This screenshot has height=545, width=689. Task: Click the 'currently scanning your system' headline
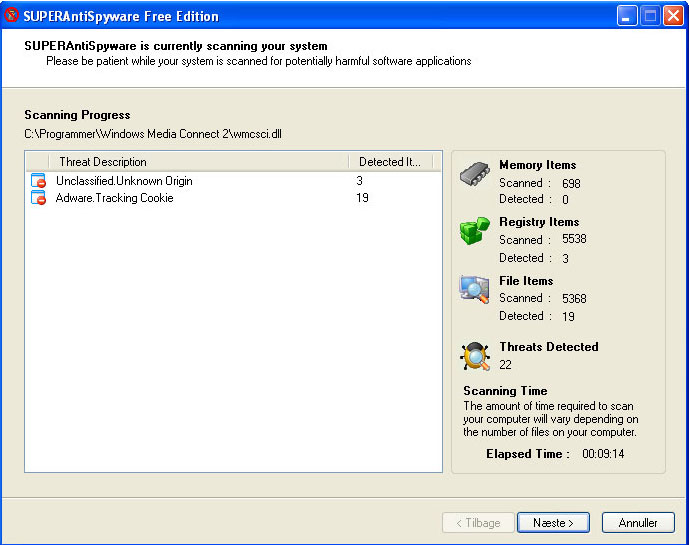point(176,46)
